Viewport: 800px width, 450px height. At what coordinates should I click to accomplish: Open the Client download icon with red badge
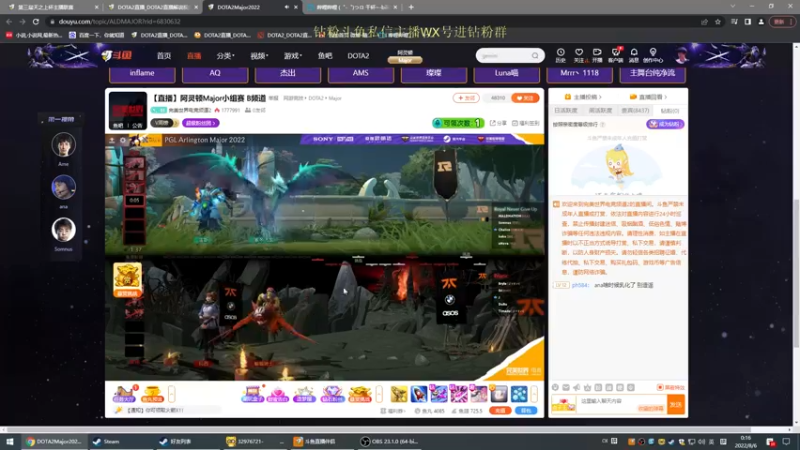click(616, 55)
